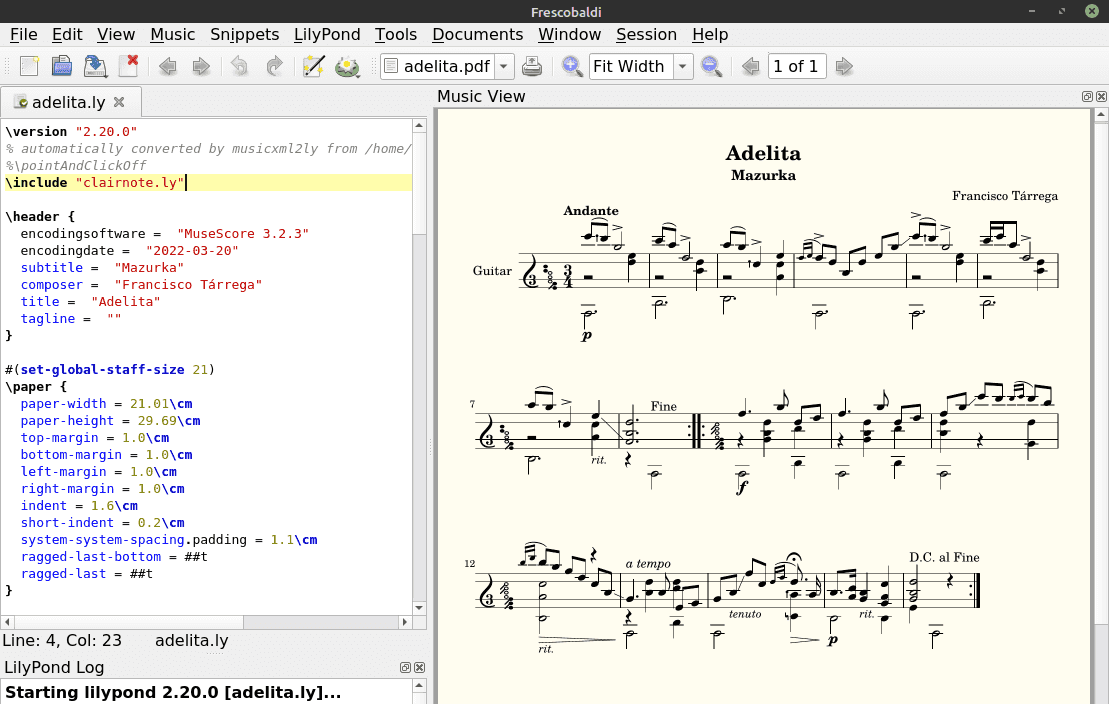Viewport: 1109px width, 704px height.
Task: Expand the Fit Width zoom dropdown
Action: [x=683, y=67]
